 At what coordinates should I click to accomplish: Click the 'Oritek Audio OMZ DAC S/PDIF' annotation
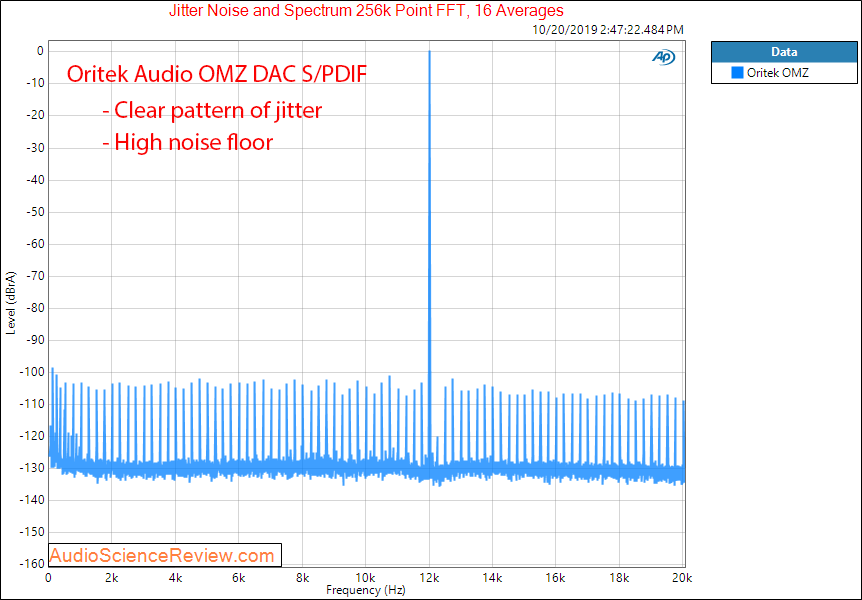pos(217,74)
